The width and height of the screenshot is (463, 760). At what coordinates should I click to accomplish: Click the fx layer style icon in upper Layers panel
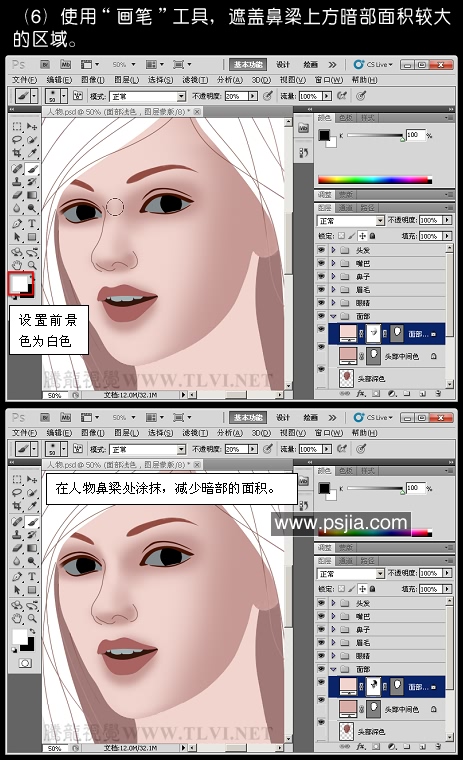[x=361, y=394]
